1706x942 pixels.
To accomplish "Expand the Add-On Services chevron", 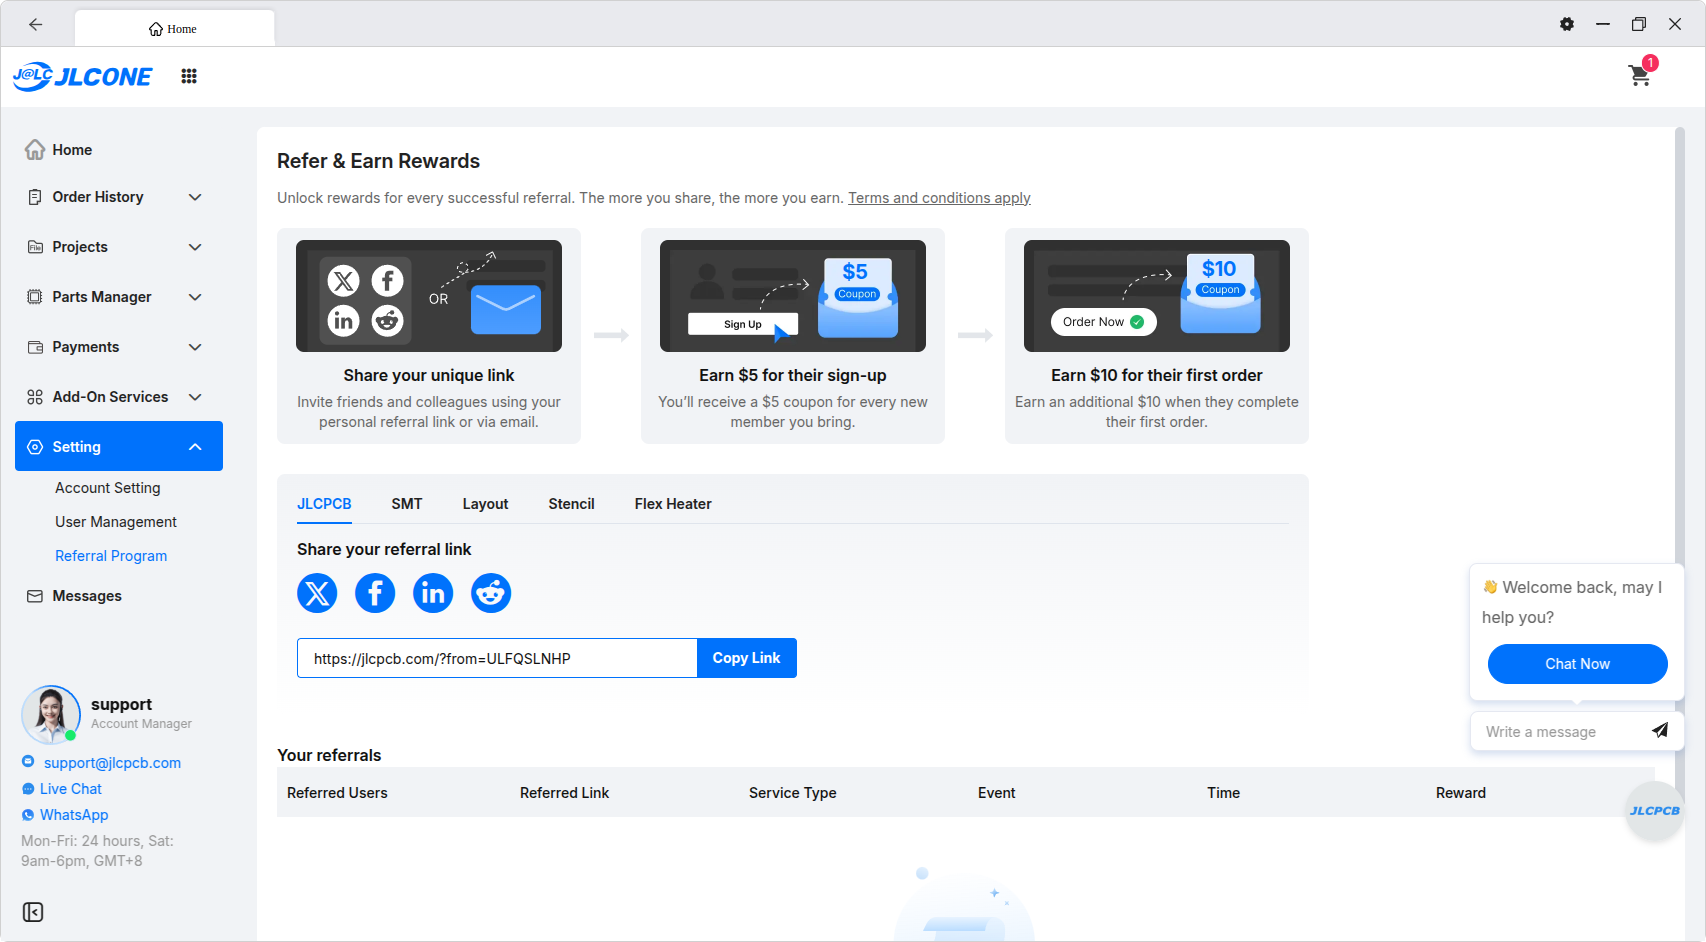I will pyautogui.click(x=195, y=397).
